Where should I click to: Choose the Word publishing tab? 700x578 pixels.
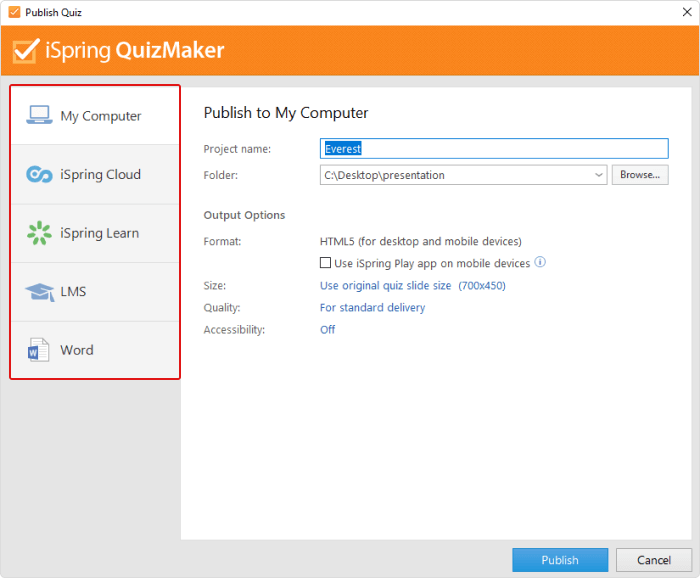coord(95,350)
